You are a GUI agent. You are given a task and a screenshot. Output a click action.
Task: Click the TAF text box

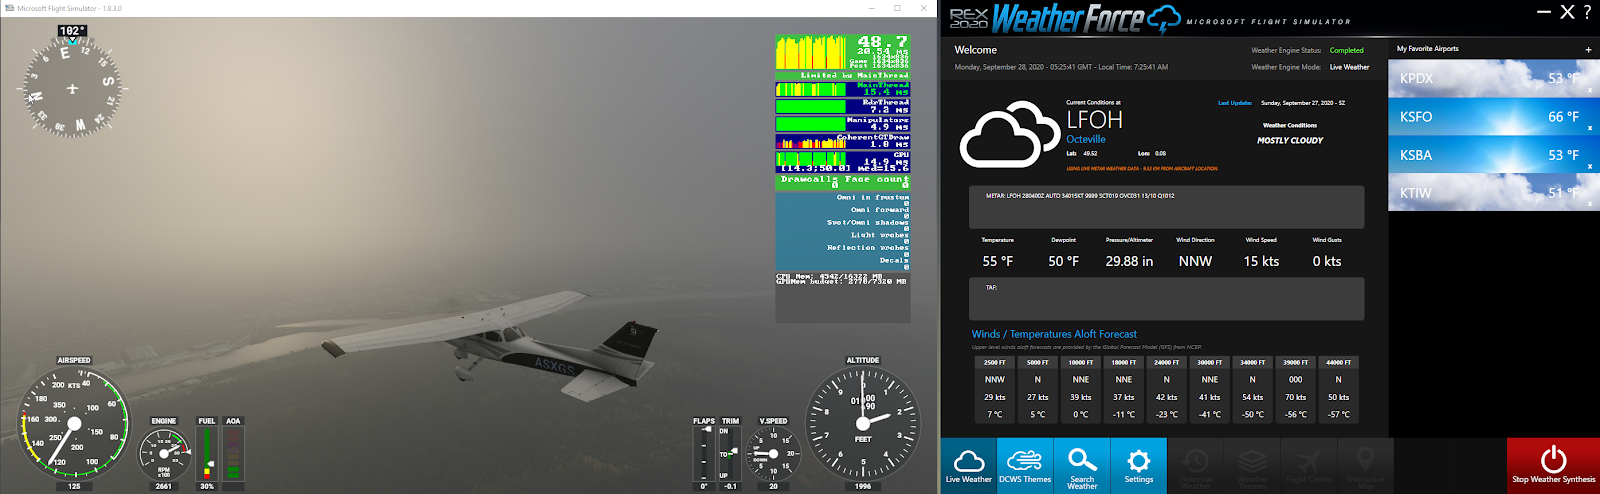pyautogui.click(x=1166, y=299)
